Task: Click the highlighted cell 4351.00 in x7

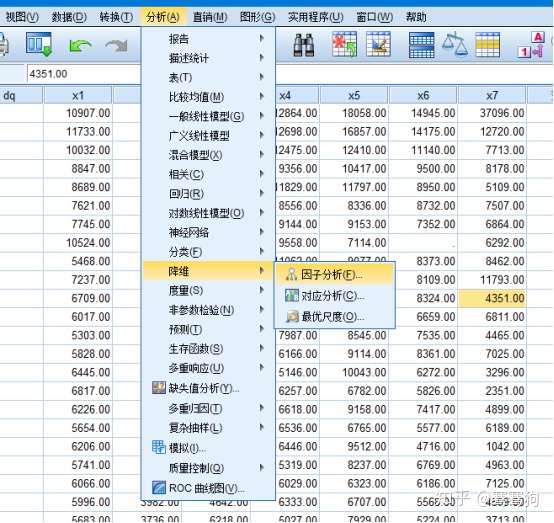Action: pos(492,298)
